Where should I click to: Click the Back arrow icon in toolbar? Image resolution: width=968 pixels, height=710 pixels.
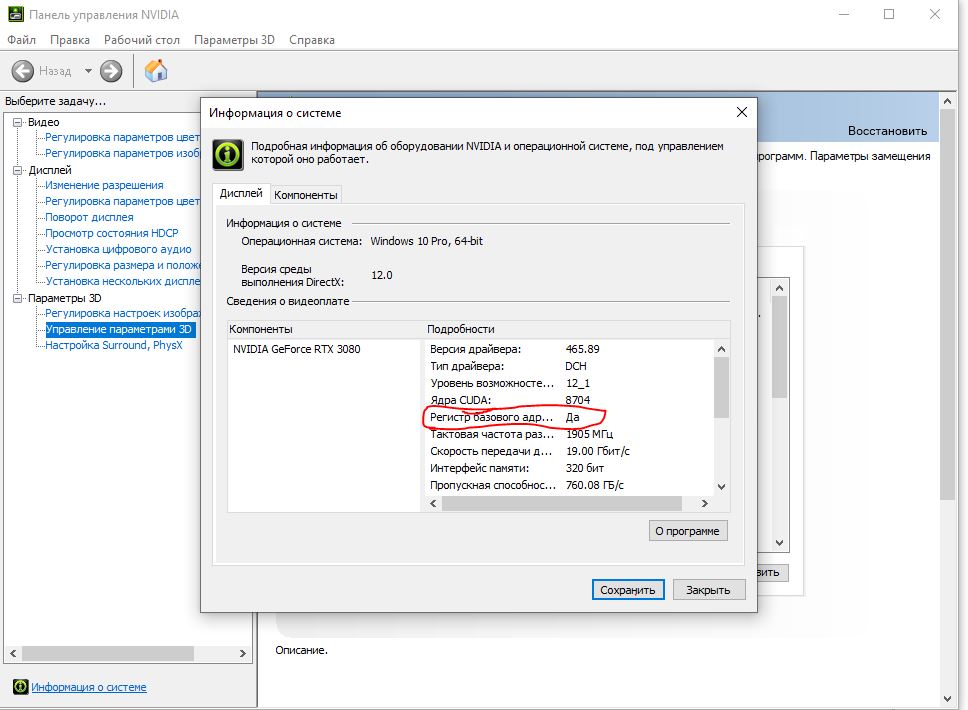[x=23, y=71]
